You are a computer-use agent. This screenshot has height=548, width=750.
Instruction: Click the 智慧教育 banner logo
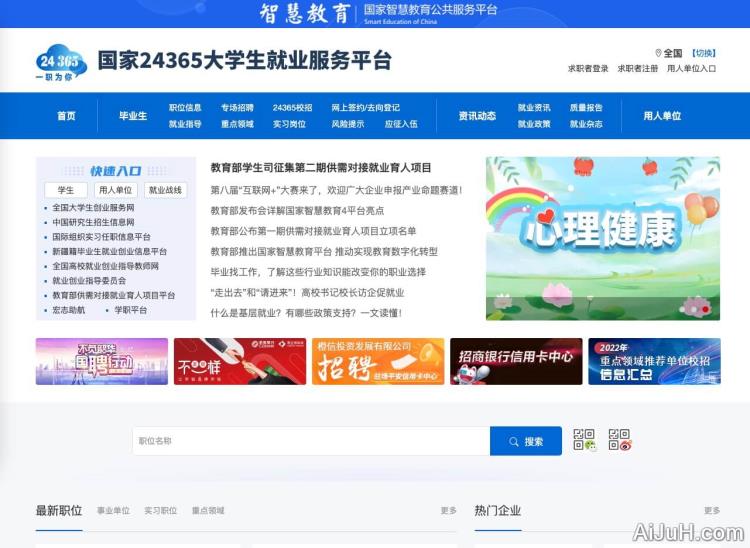click(305, 13)
